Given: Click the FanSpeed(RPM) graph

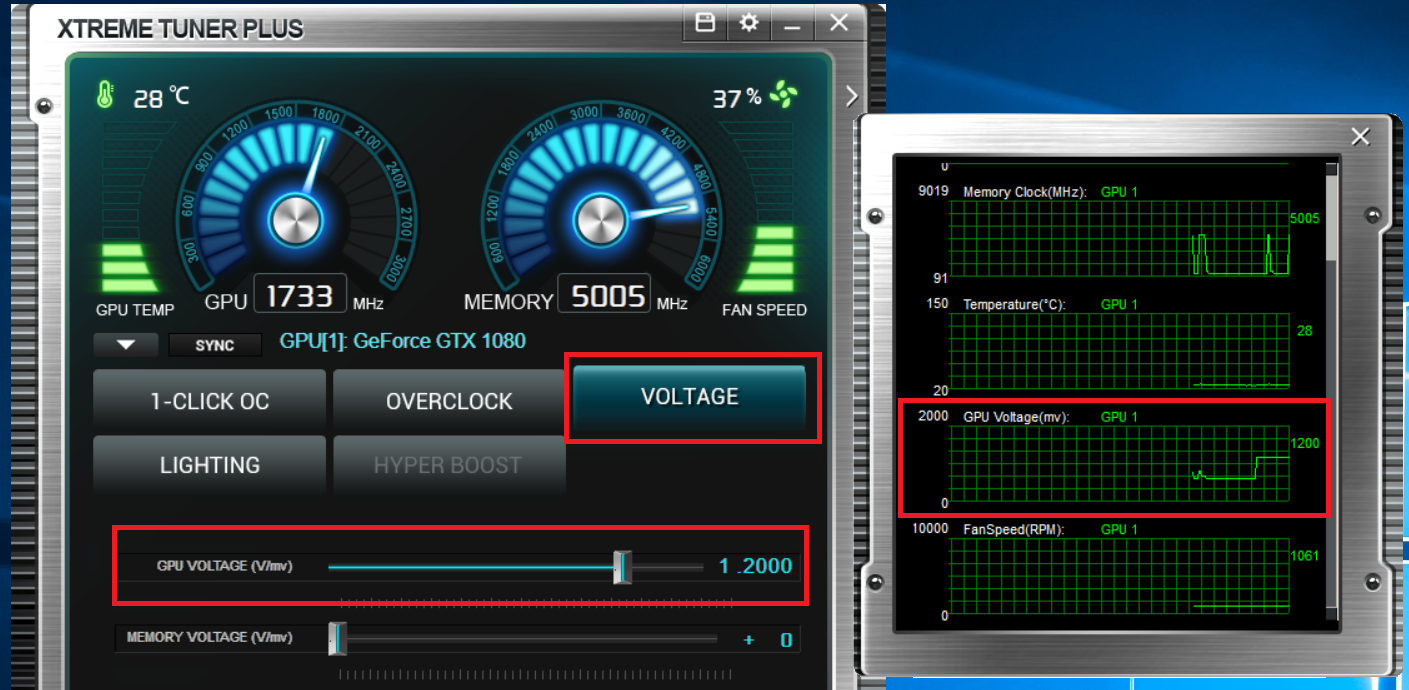Looking at the screenshot, I should click(1119, 576).
